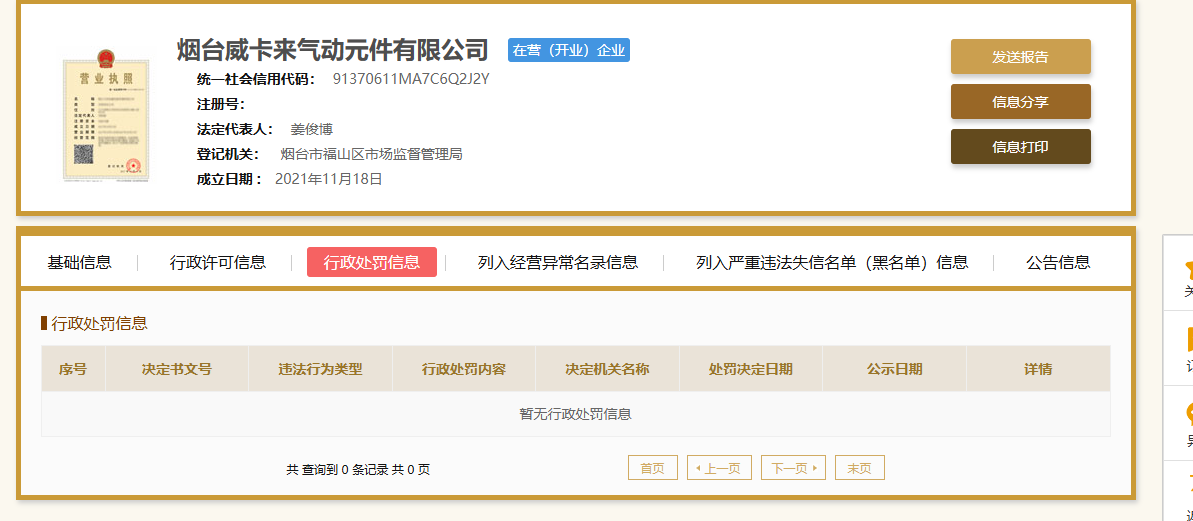Click 暂无行政处罚信息 empty notice
This screenshot has height=521, width=1193.
576,415
